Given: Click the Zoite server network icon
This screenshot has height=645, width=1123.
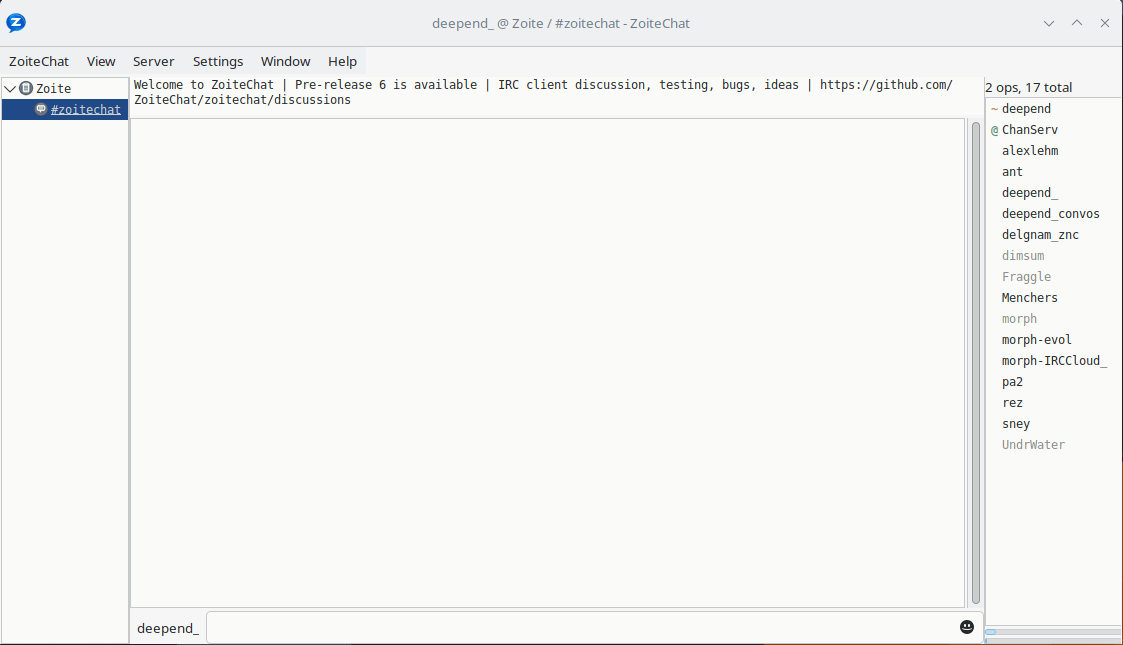Looking at the screenshot, I should [26, 89].
